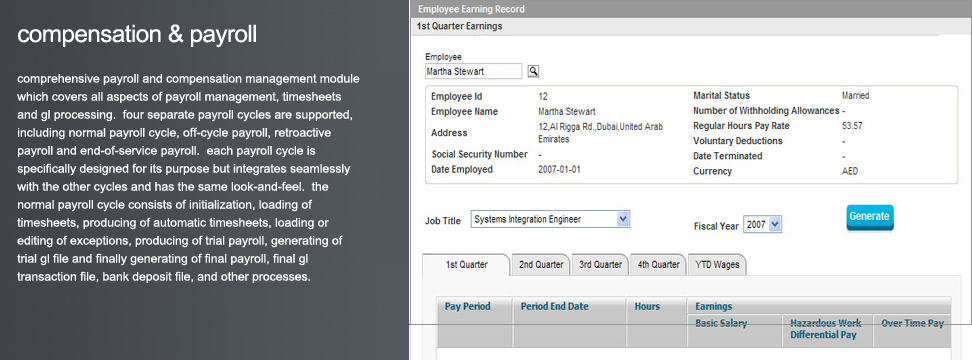972x360 pixels.
Task: Open the Job Title dropdown
Action: pos(550,219)
